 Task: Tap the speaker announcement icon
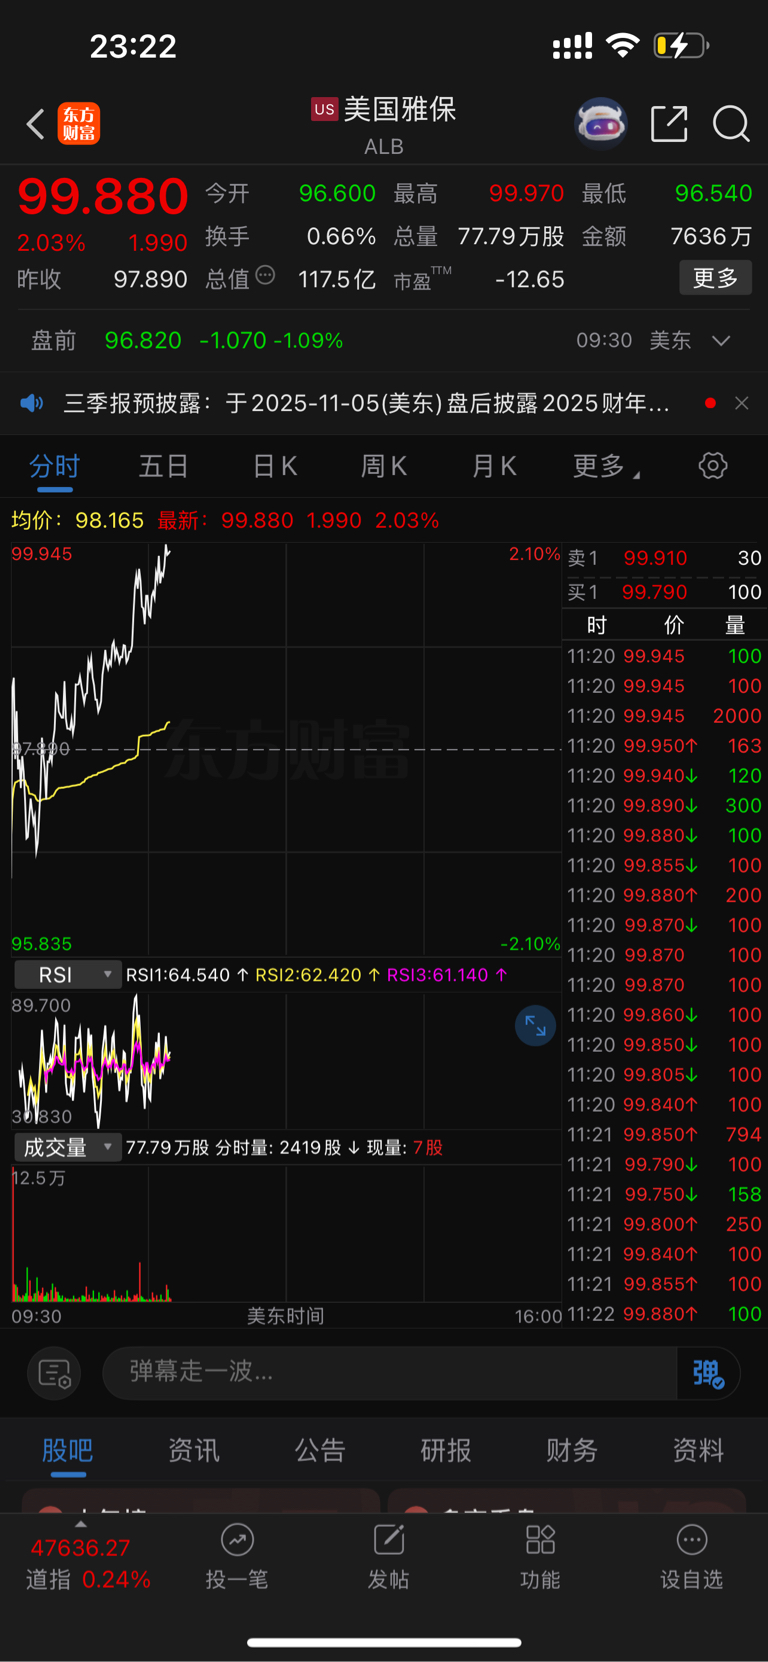click(x=32, y=403)
